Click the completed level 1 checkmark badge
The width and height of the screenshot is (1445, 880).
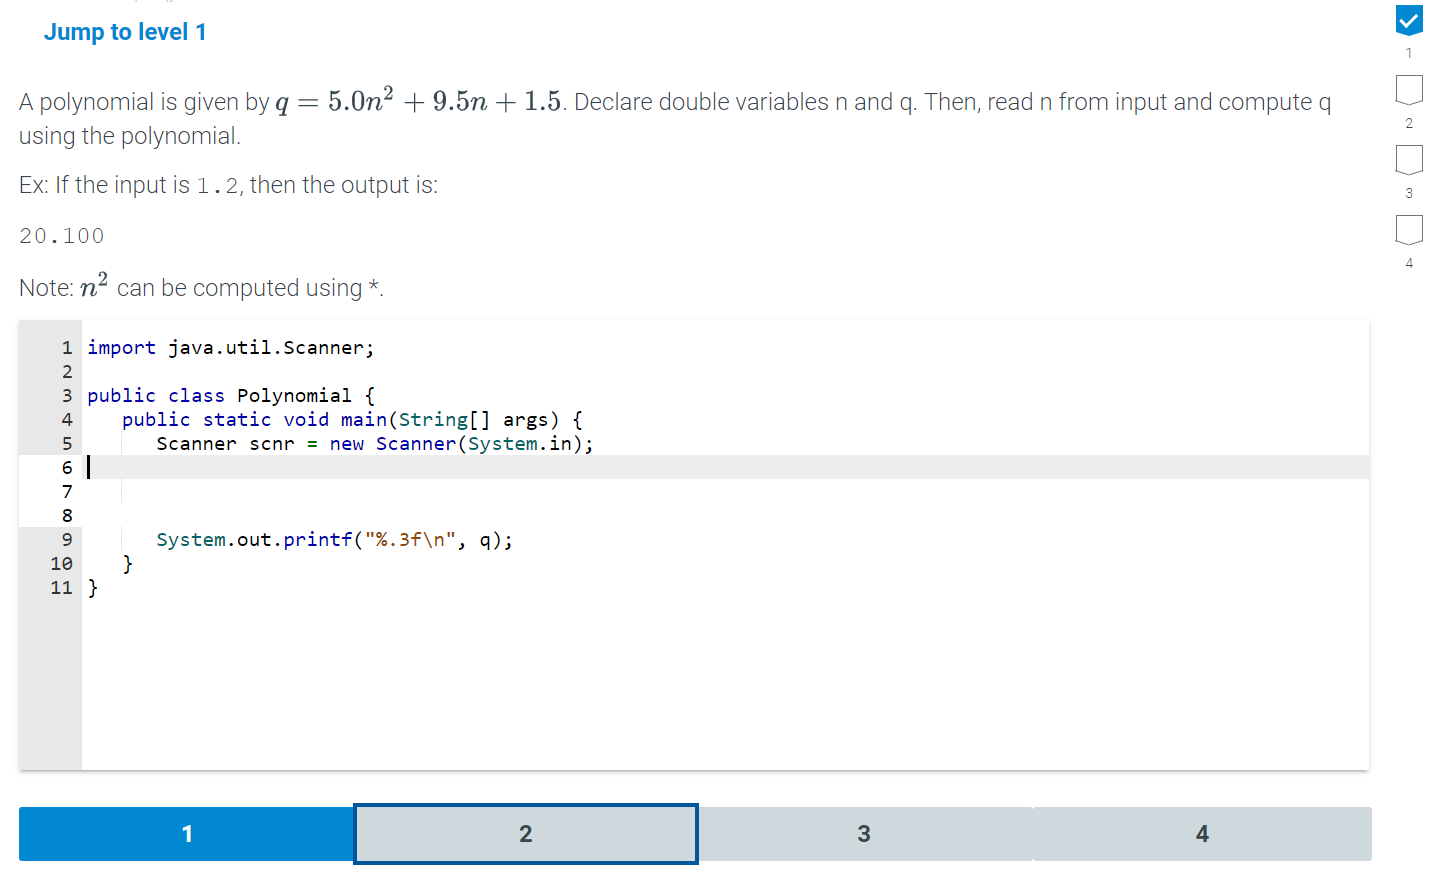tap(1409, 20)
